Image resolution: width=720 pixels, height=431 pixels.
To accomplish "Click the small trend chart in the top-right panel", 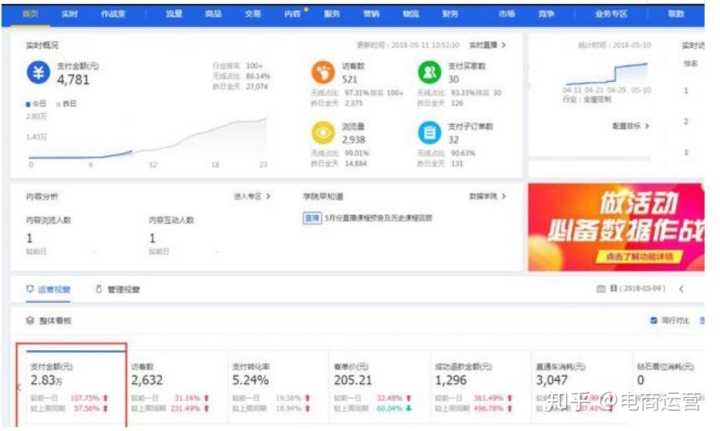I will coord(606,76).
